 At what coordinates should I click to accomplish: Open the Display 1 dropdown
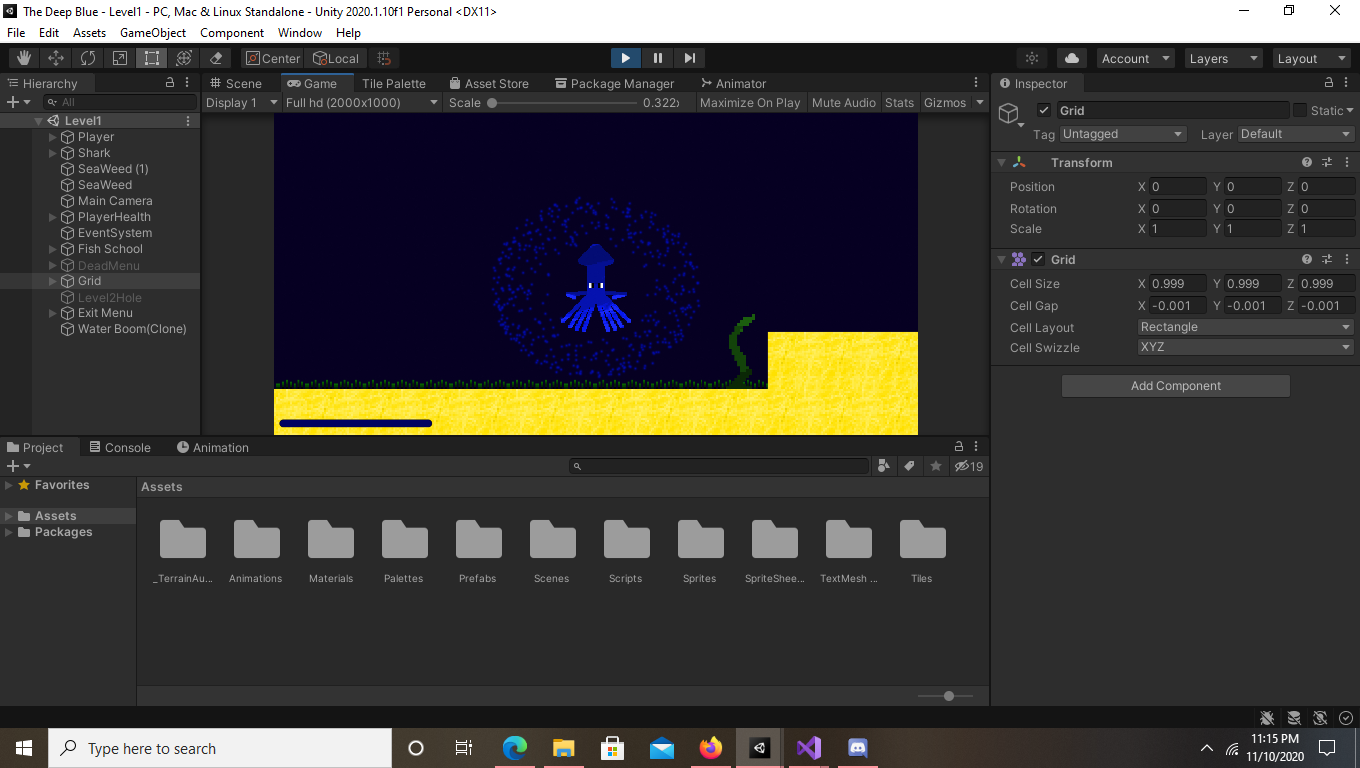coord(241,102)
